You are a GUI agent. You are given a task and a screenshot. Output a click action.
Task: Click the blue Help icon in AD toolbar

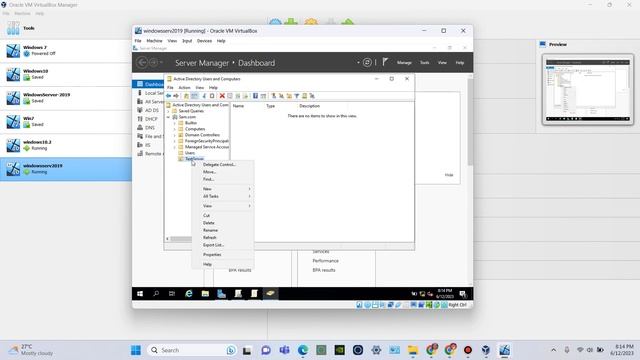click(255, 96)
